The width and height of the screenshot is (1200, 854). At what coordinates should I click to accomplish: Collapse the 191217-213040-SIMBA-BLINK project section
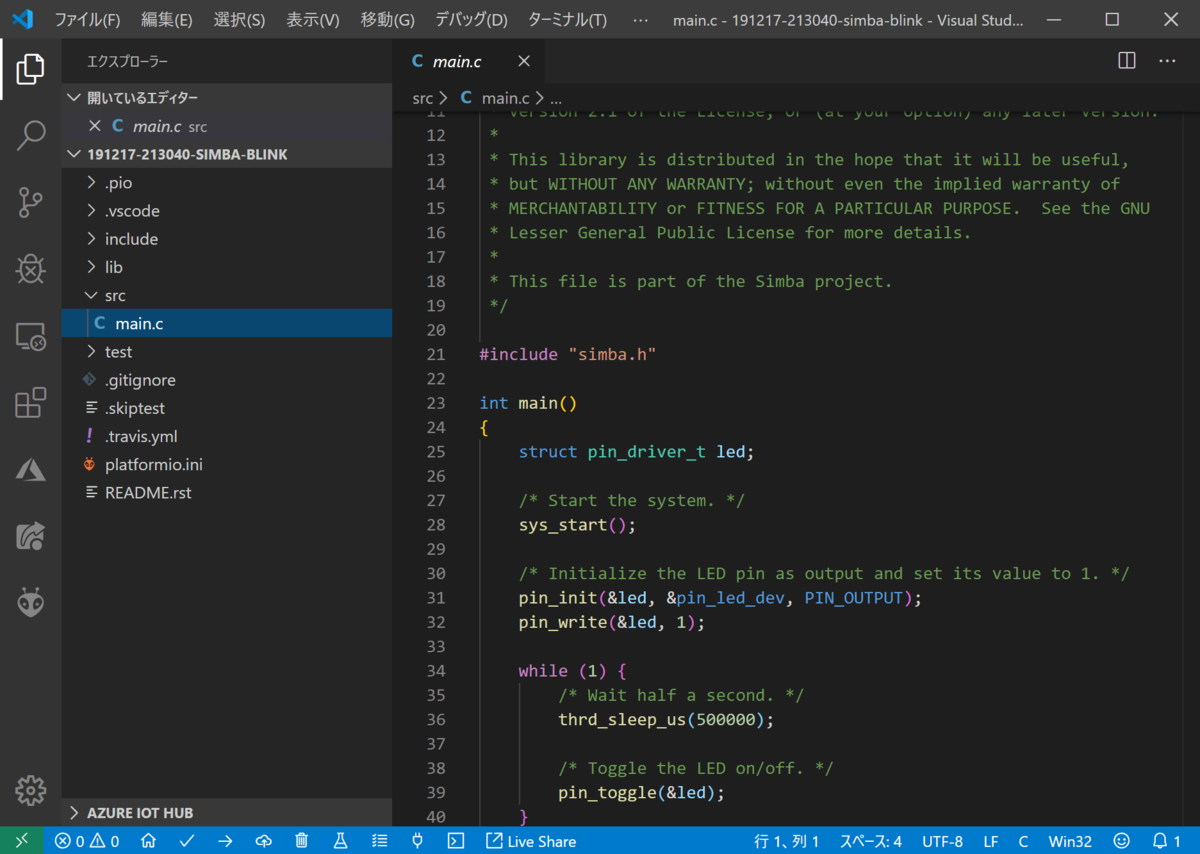(x=226, y=154)
